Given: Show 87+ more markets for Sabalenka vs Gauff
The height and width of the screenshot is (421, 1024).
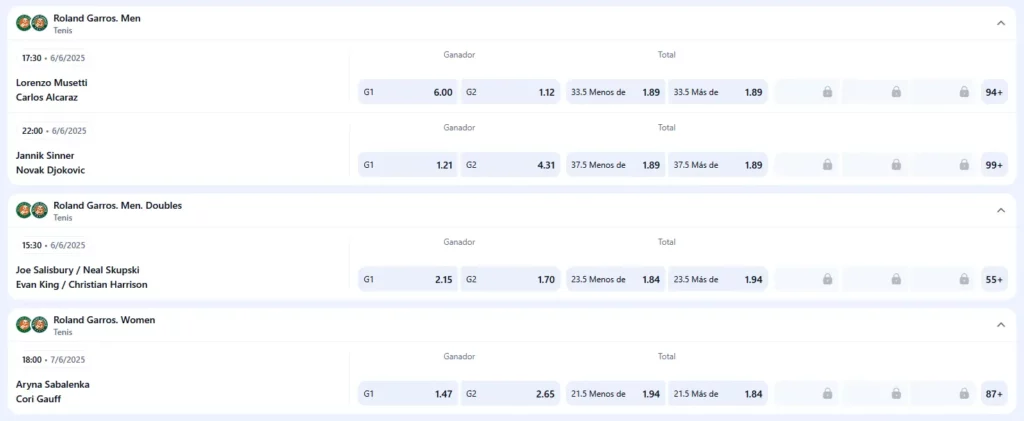Looking at the screenshot, I should point(994,394).
